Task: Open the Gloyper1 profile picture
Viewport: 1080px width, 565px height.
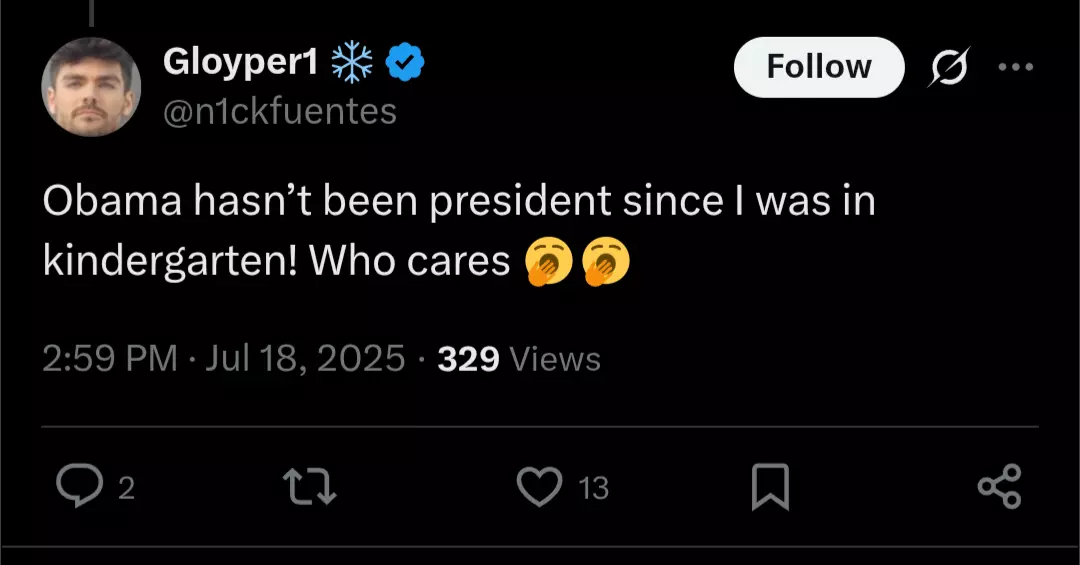Action: click(91, 87)
